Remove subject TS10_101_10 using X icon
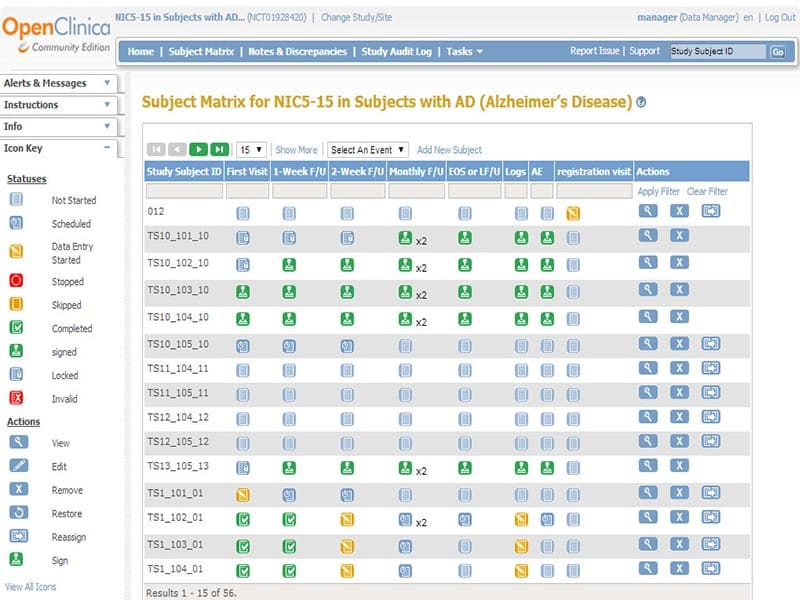Viewport: 800px width, 600px height. tap(679, 235)
